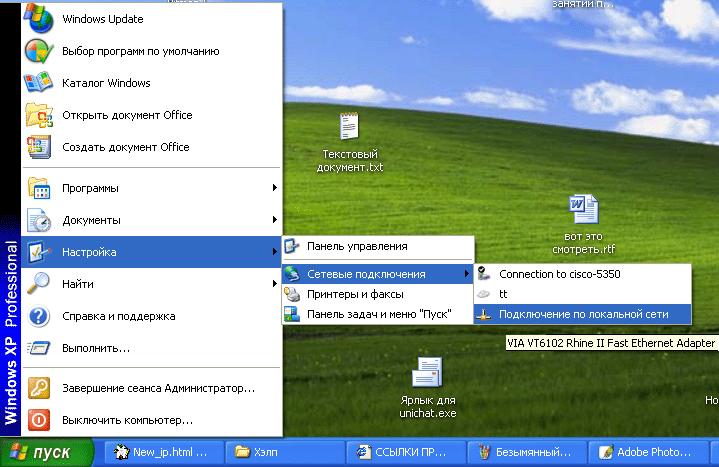The width and height of the screenshot is (719, 467).
Task: Click Завершение сеанса Администратор... label
Action: tap(158, 388)
